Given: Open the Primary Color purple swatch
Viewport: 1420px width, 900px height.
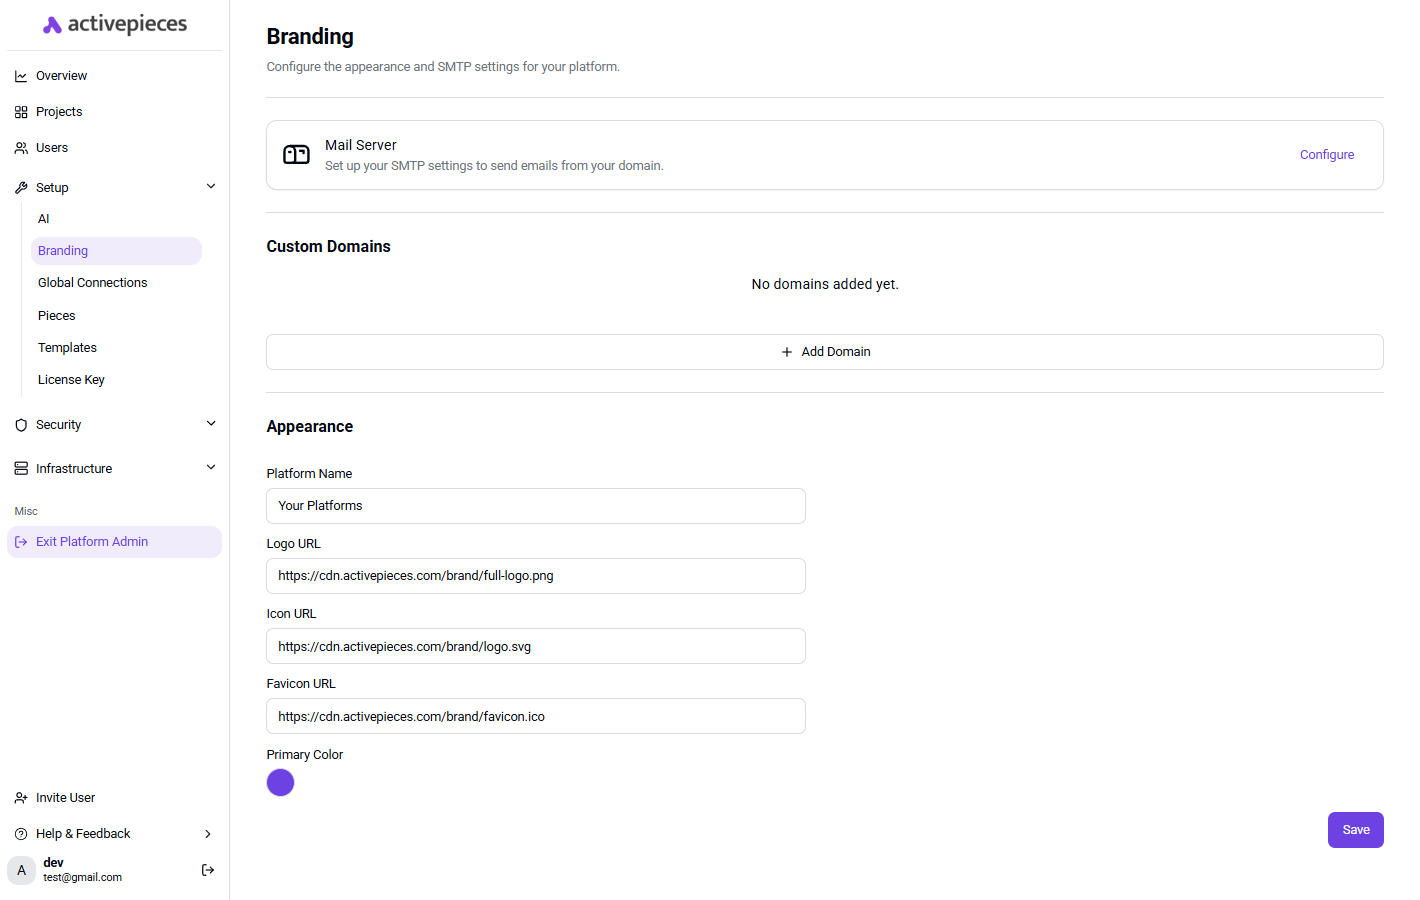Looking at the screenshot, I should coord(281,783).
